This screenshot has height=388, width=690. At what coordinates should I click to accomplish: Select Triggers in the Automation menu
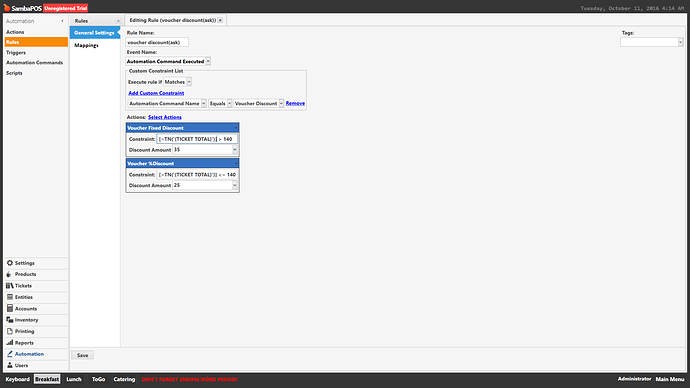pos(16,52)
